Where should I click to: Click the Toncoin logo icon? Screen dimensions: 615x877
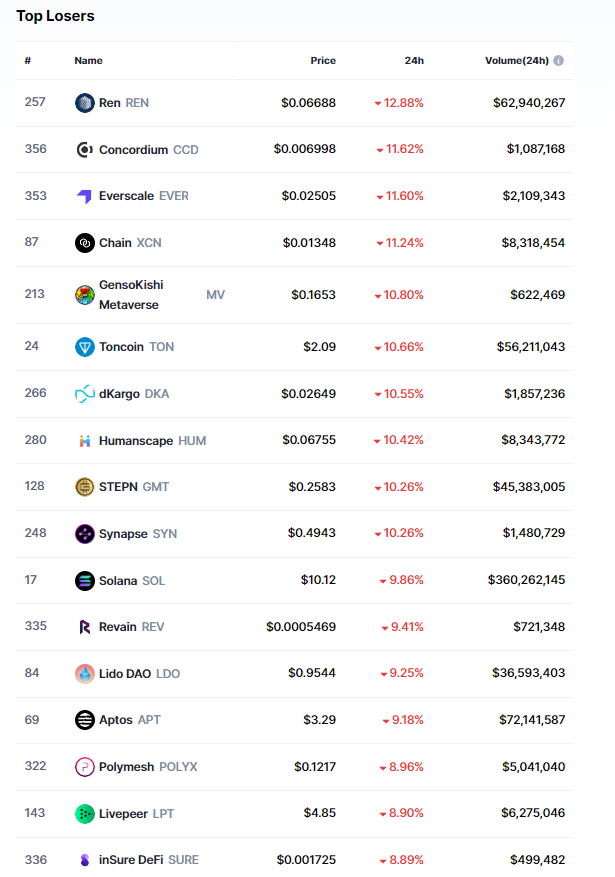(85, 347)
